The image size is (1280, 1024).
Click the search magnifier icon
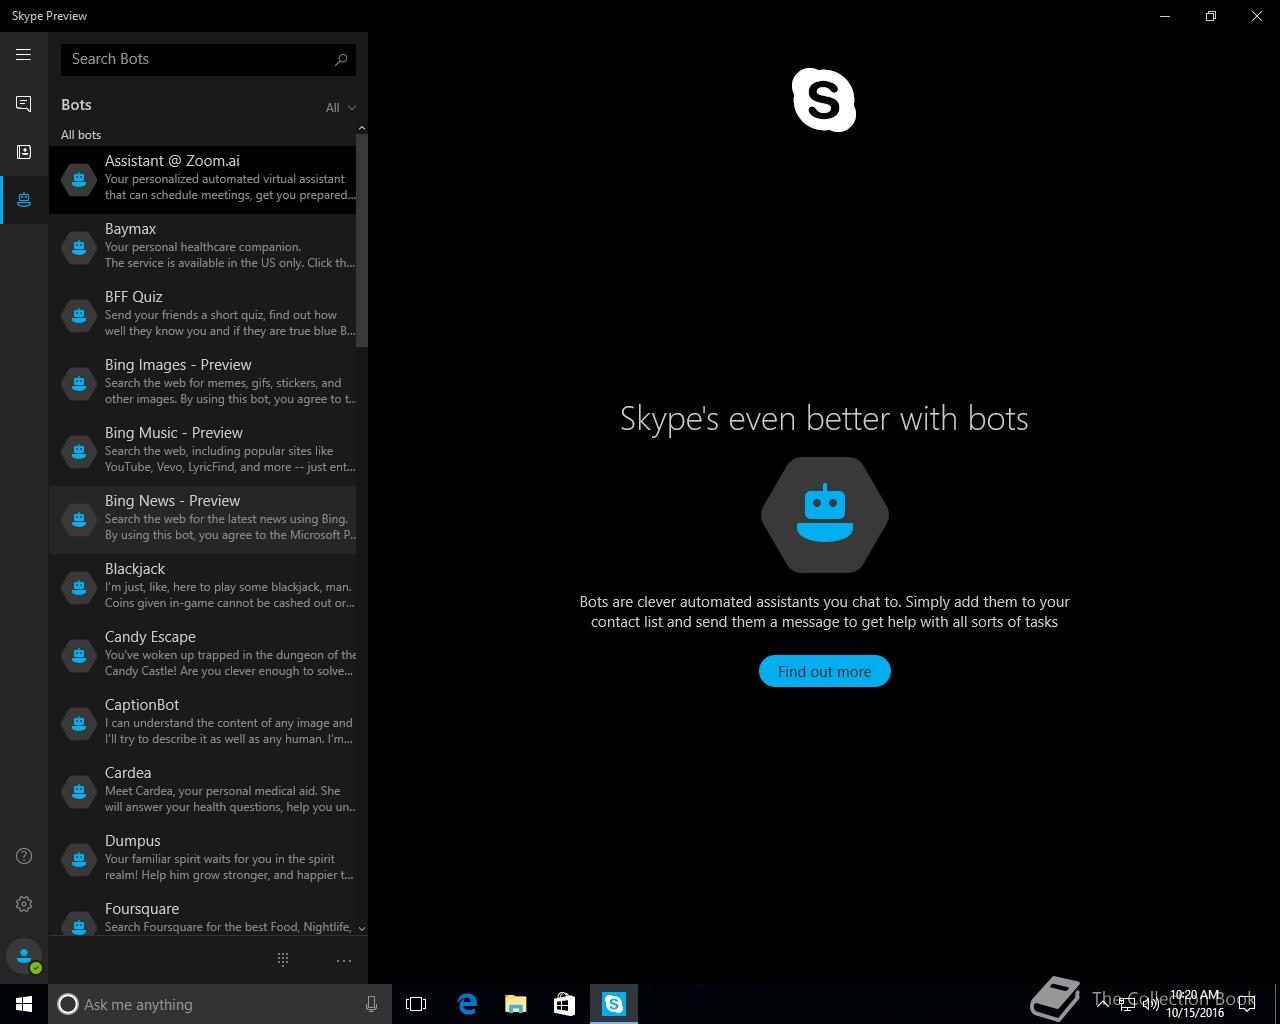pyautogui.click(x=341, y=59)
